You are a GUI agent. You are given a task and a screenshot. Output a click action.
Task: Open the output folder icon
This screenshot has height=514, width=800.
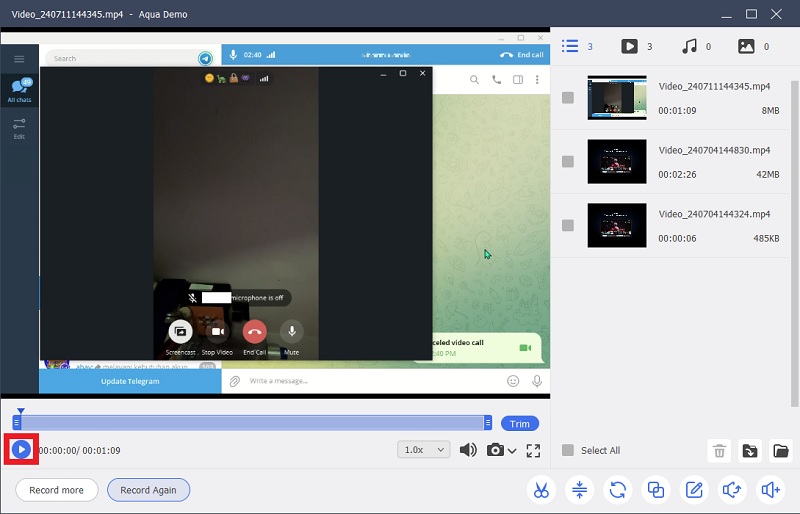781,451
